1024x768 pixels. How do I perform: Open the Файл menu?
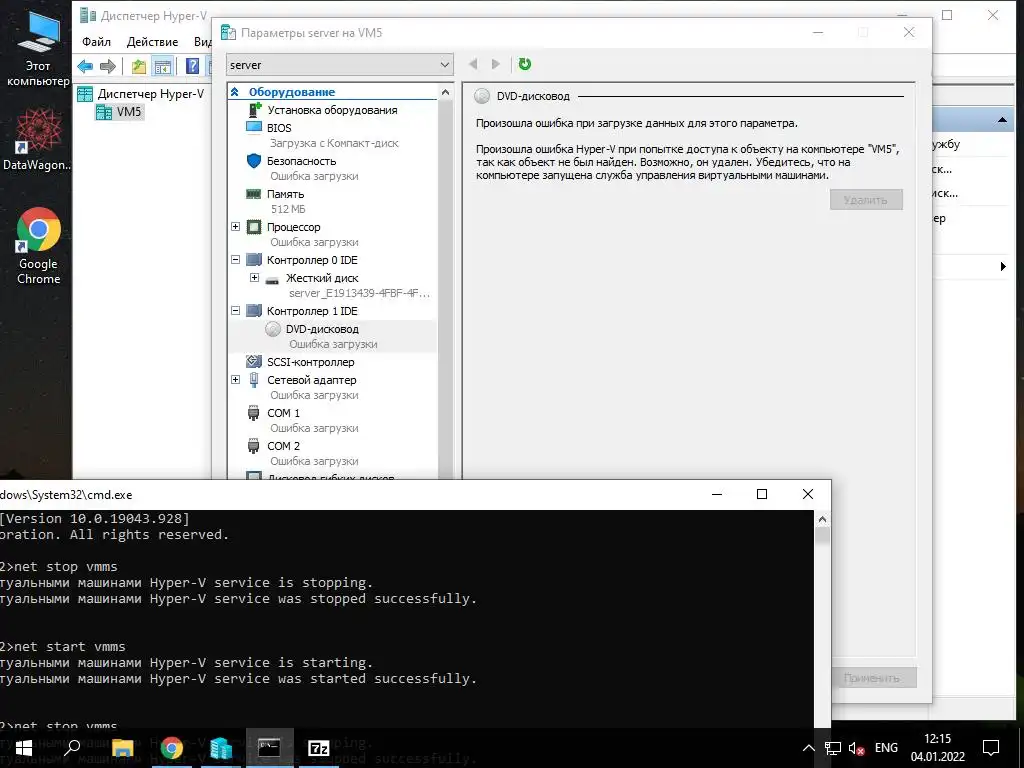click(x=96, y=42)
